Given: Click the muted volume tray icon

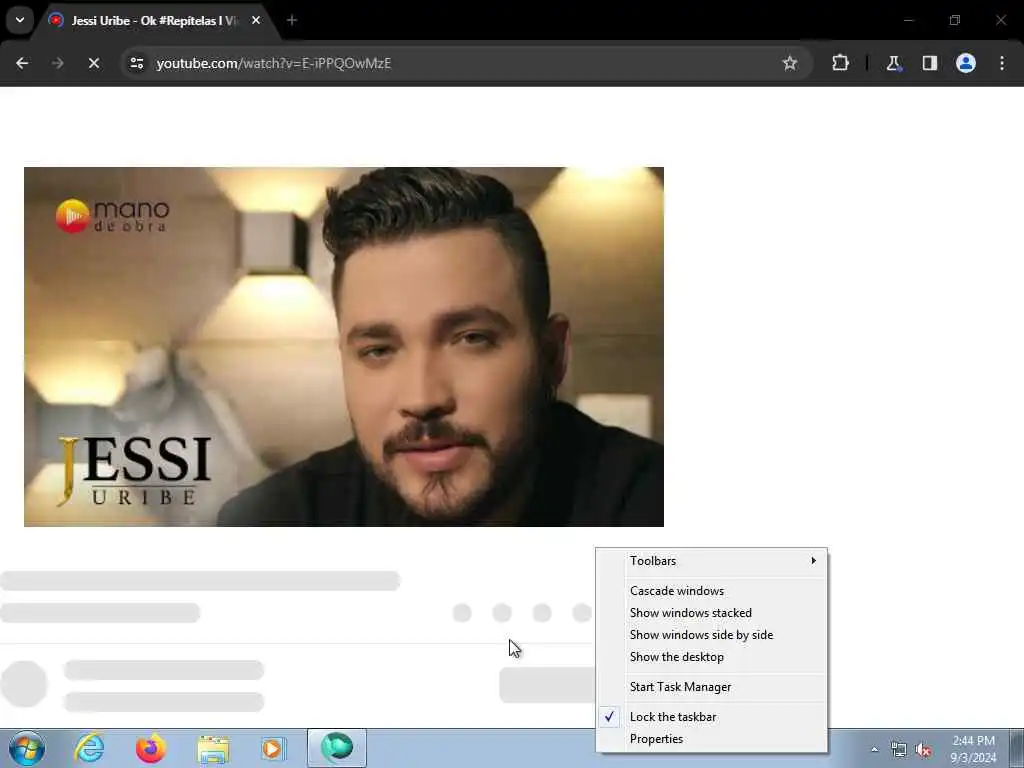Looking at the screenshot, I should (x=923, y=750).
